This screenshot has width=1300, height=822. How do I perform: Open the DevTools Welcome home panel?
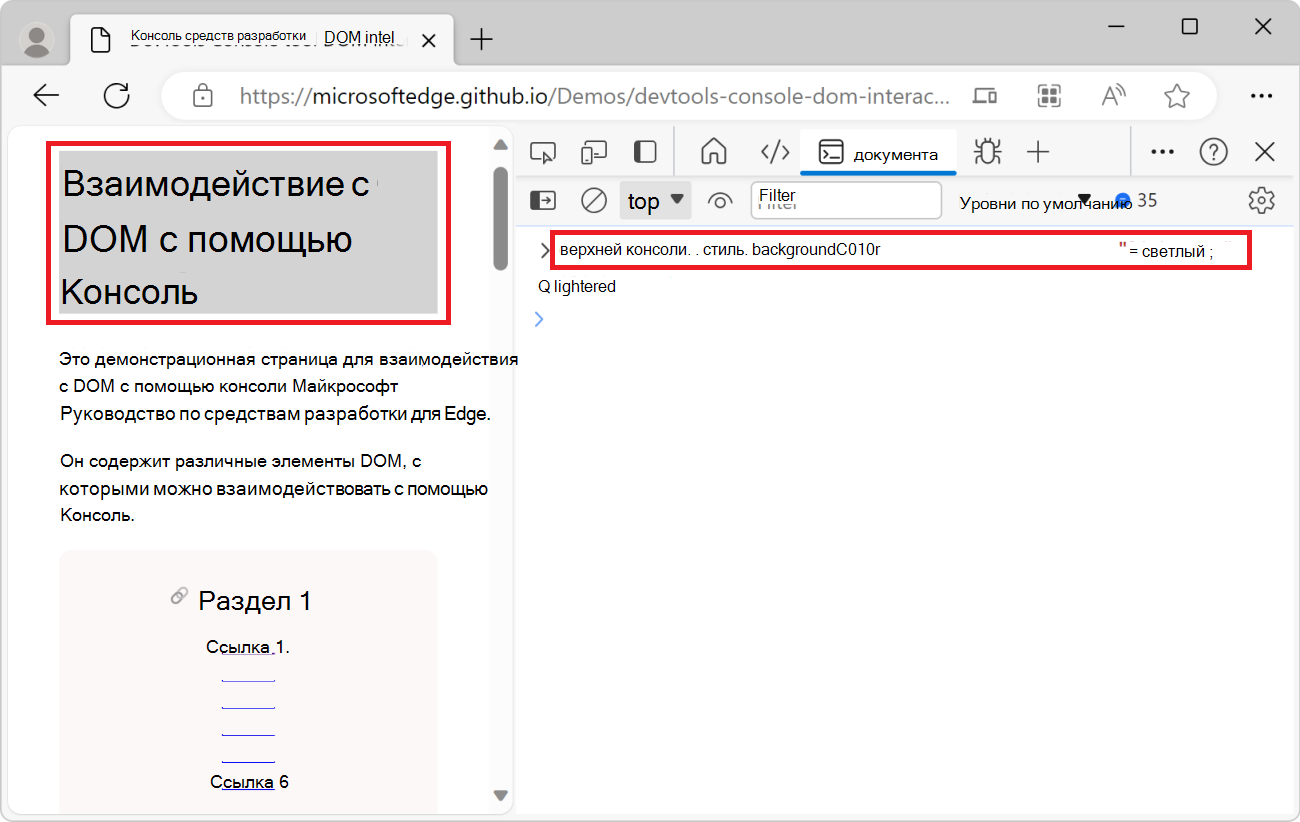click(x=713, y=151)
